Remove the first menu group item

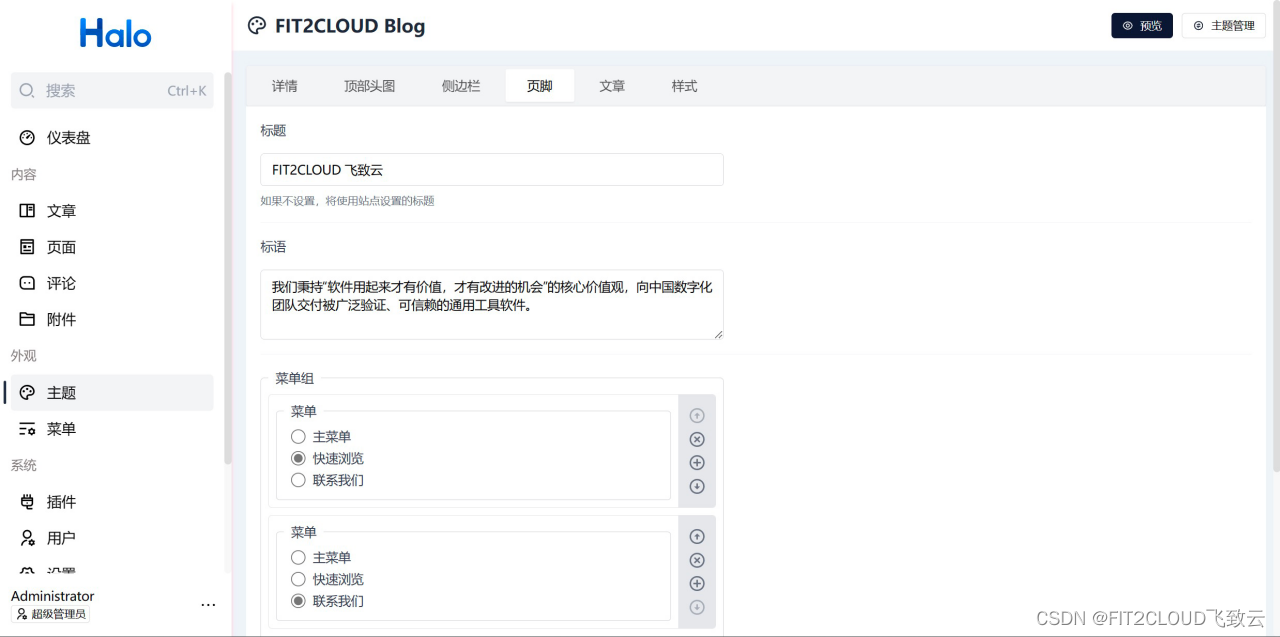pyautogui.click(x=697, y=439)
